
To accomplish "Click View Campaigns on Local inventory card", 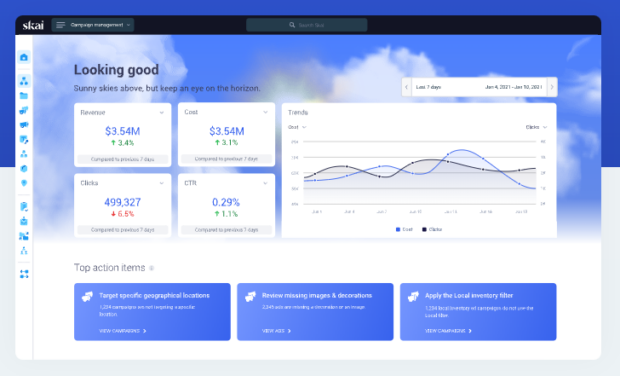I will pyautogui.click(x=448, y=331).
